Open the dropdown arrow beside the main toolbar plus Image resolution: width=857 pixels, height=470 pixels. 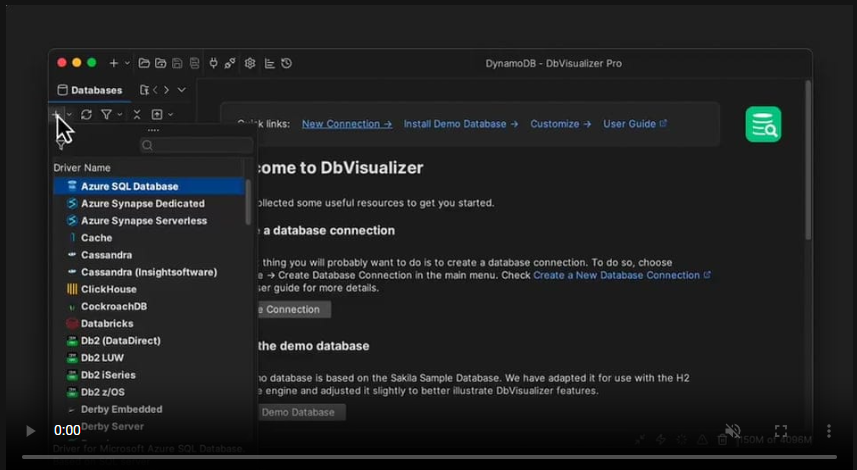[x=127, y=63]
